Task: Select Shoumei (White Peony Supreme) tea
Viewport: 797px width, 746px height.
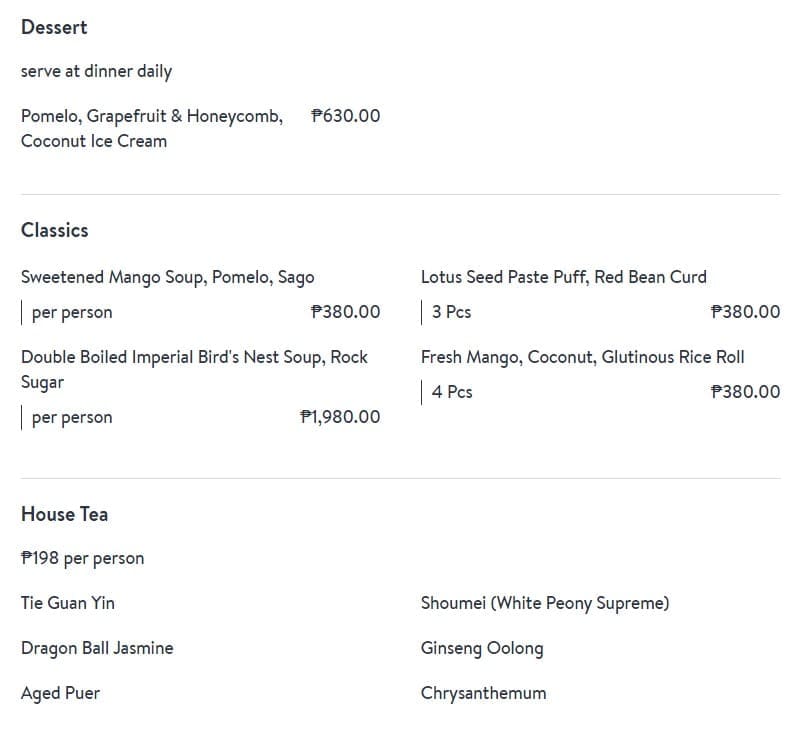Action: pos(545,603)
